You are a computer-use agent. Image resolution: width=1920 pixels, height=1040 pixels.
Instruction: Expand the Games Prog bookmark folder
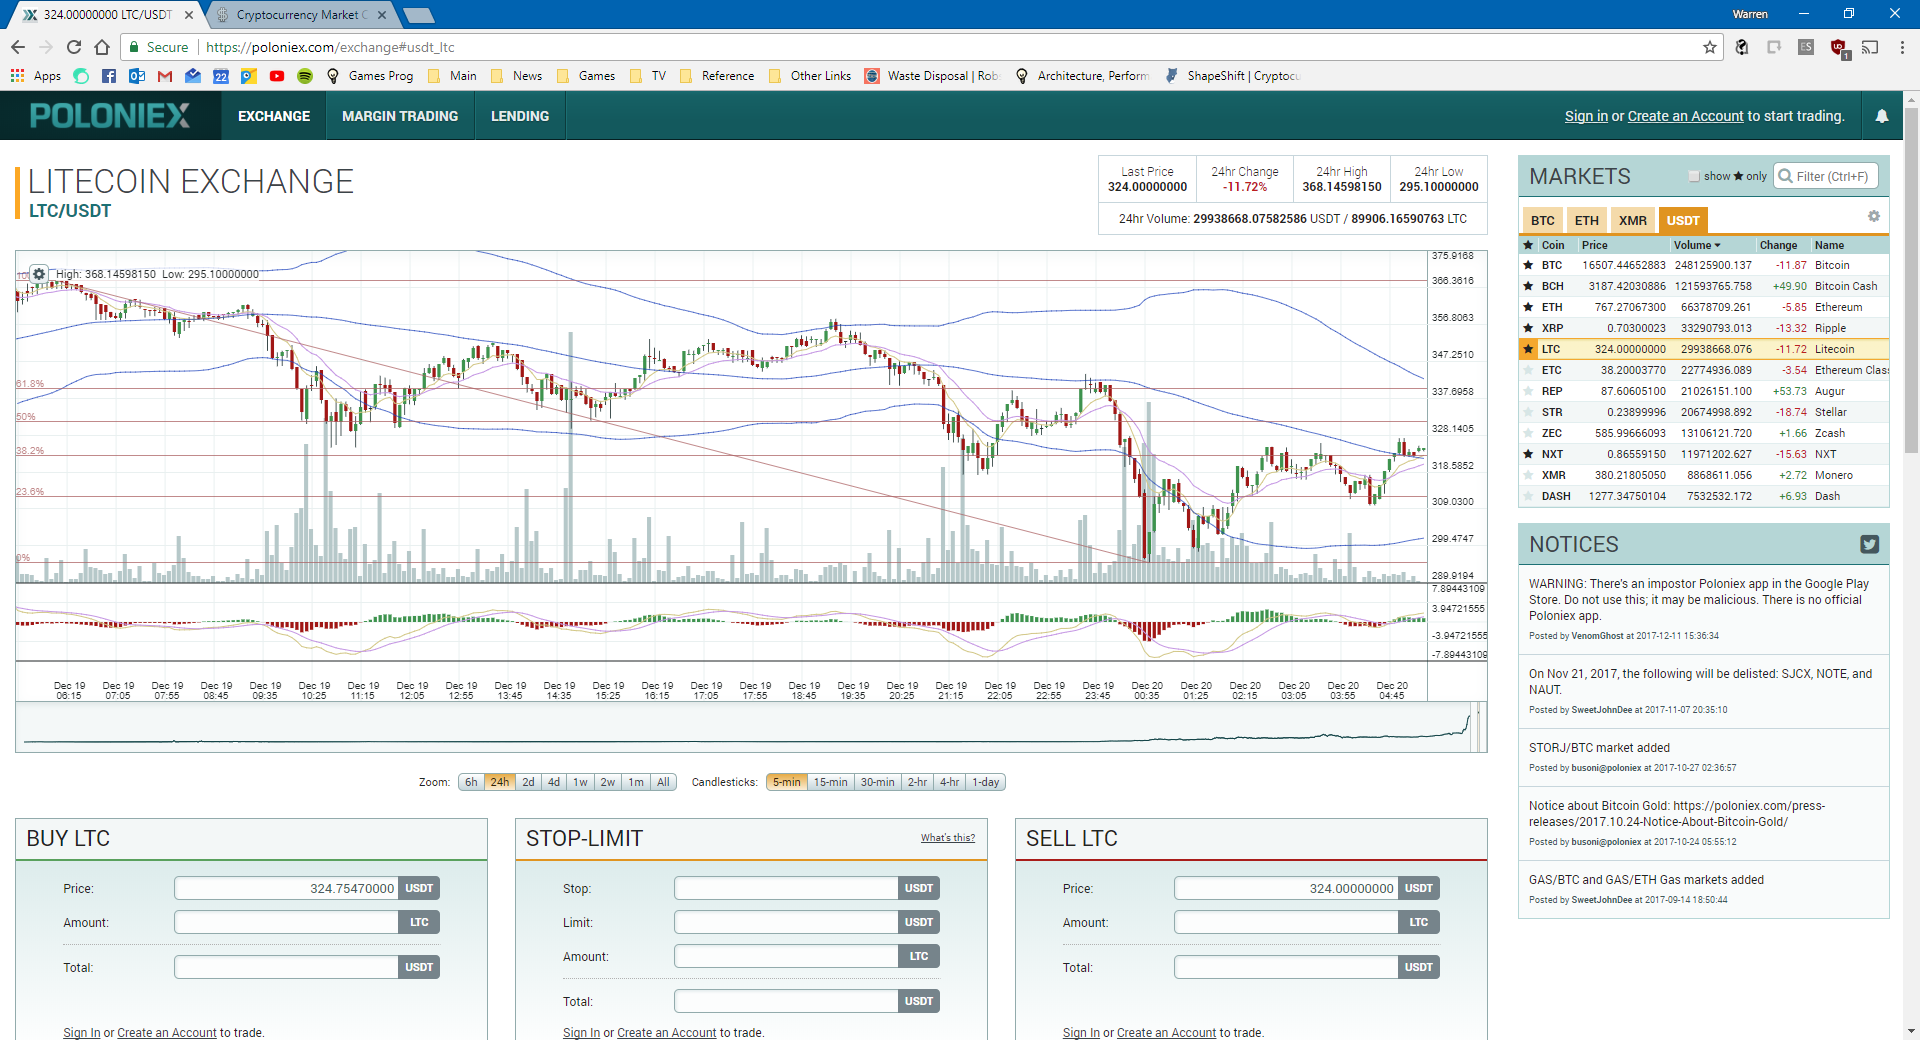pos(370,76)
